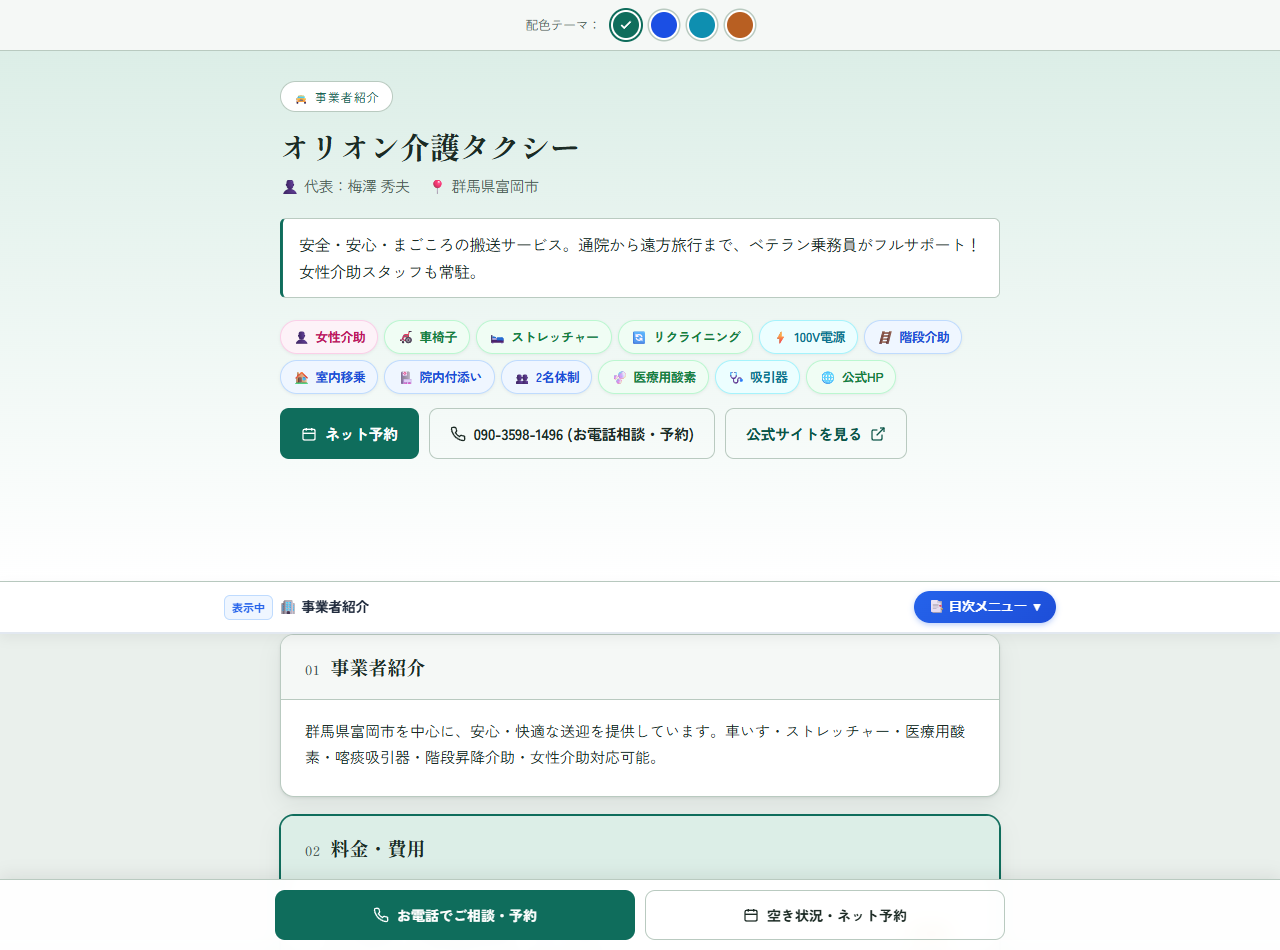Click the calendar icon in 空き状況・ネット予約 button
Image resolution: width=1280 pixels, height=950 pixels.
pyautogui.click(x=751, y=915)
